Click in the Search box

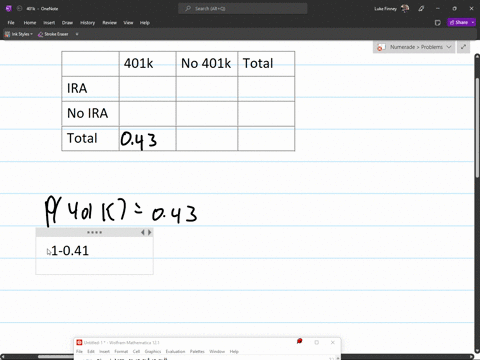(x=243, y=8)
